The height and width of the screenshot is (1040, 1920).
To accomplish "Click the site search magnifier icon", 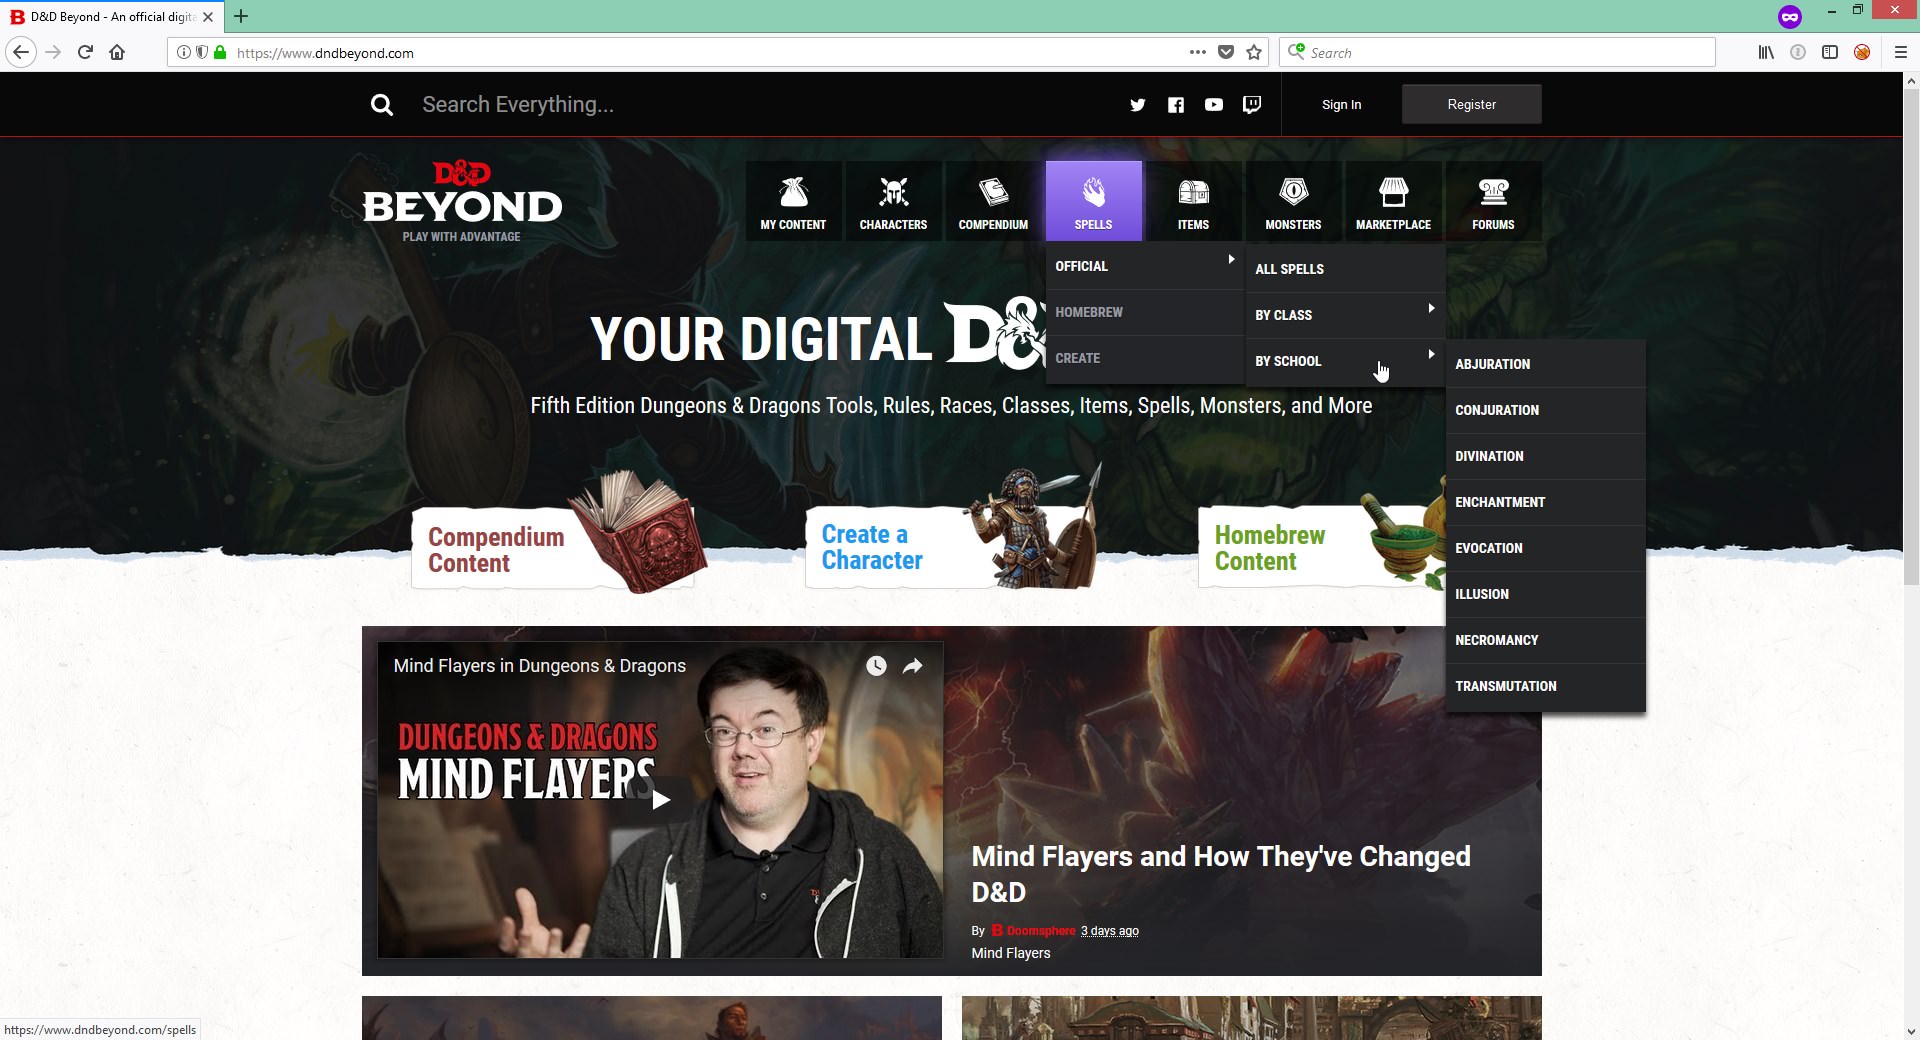I will point(381,105).
